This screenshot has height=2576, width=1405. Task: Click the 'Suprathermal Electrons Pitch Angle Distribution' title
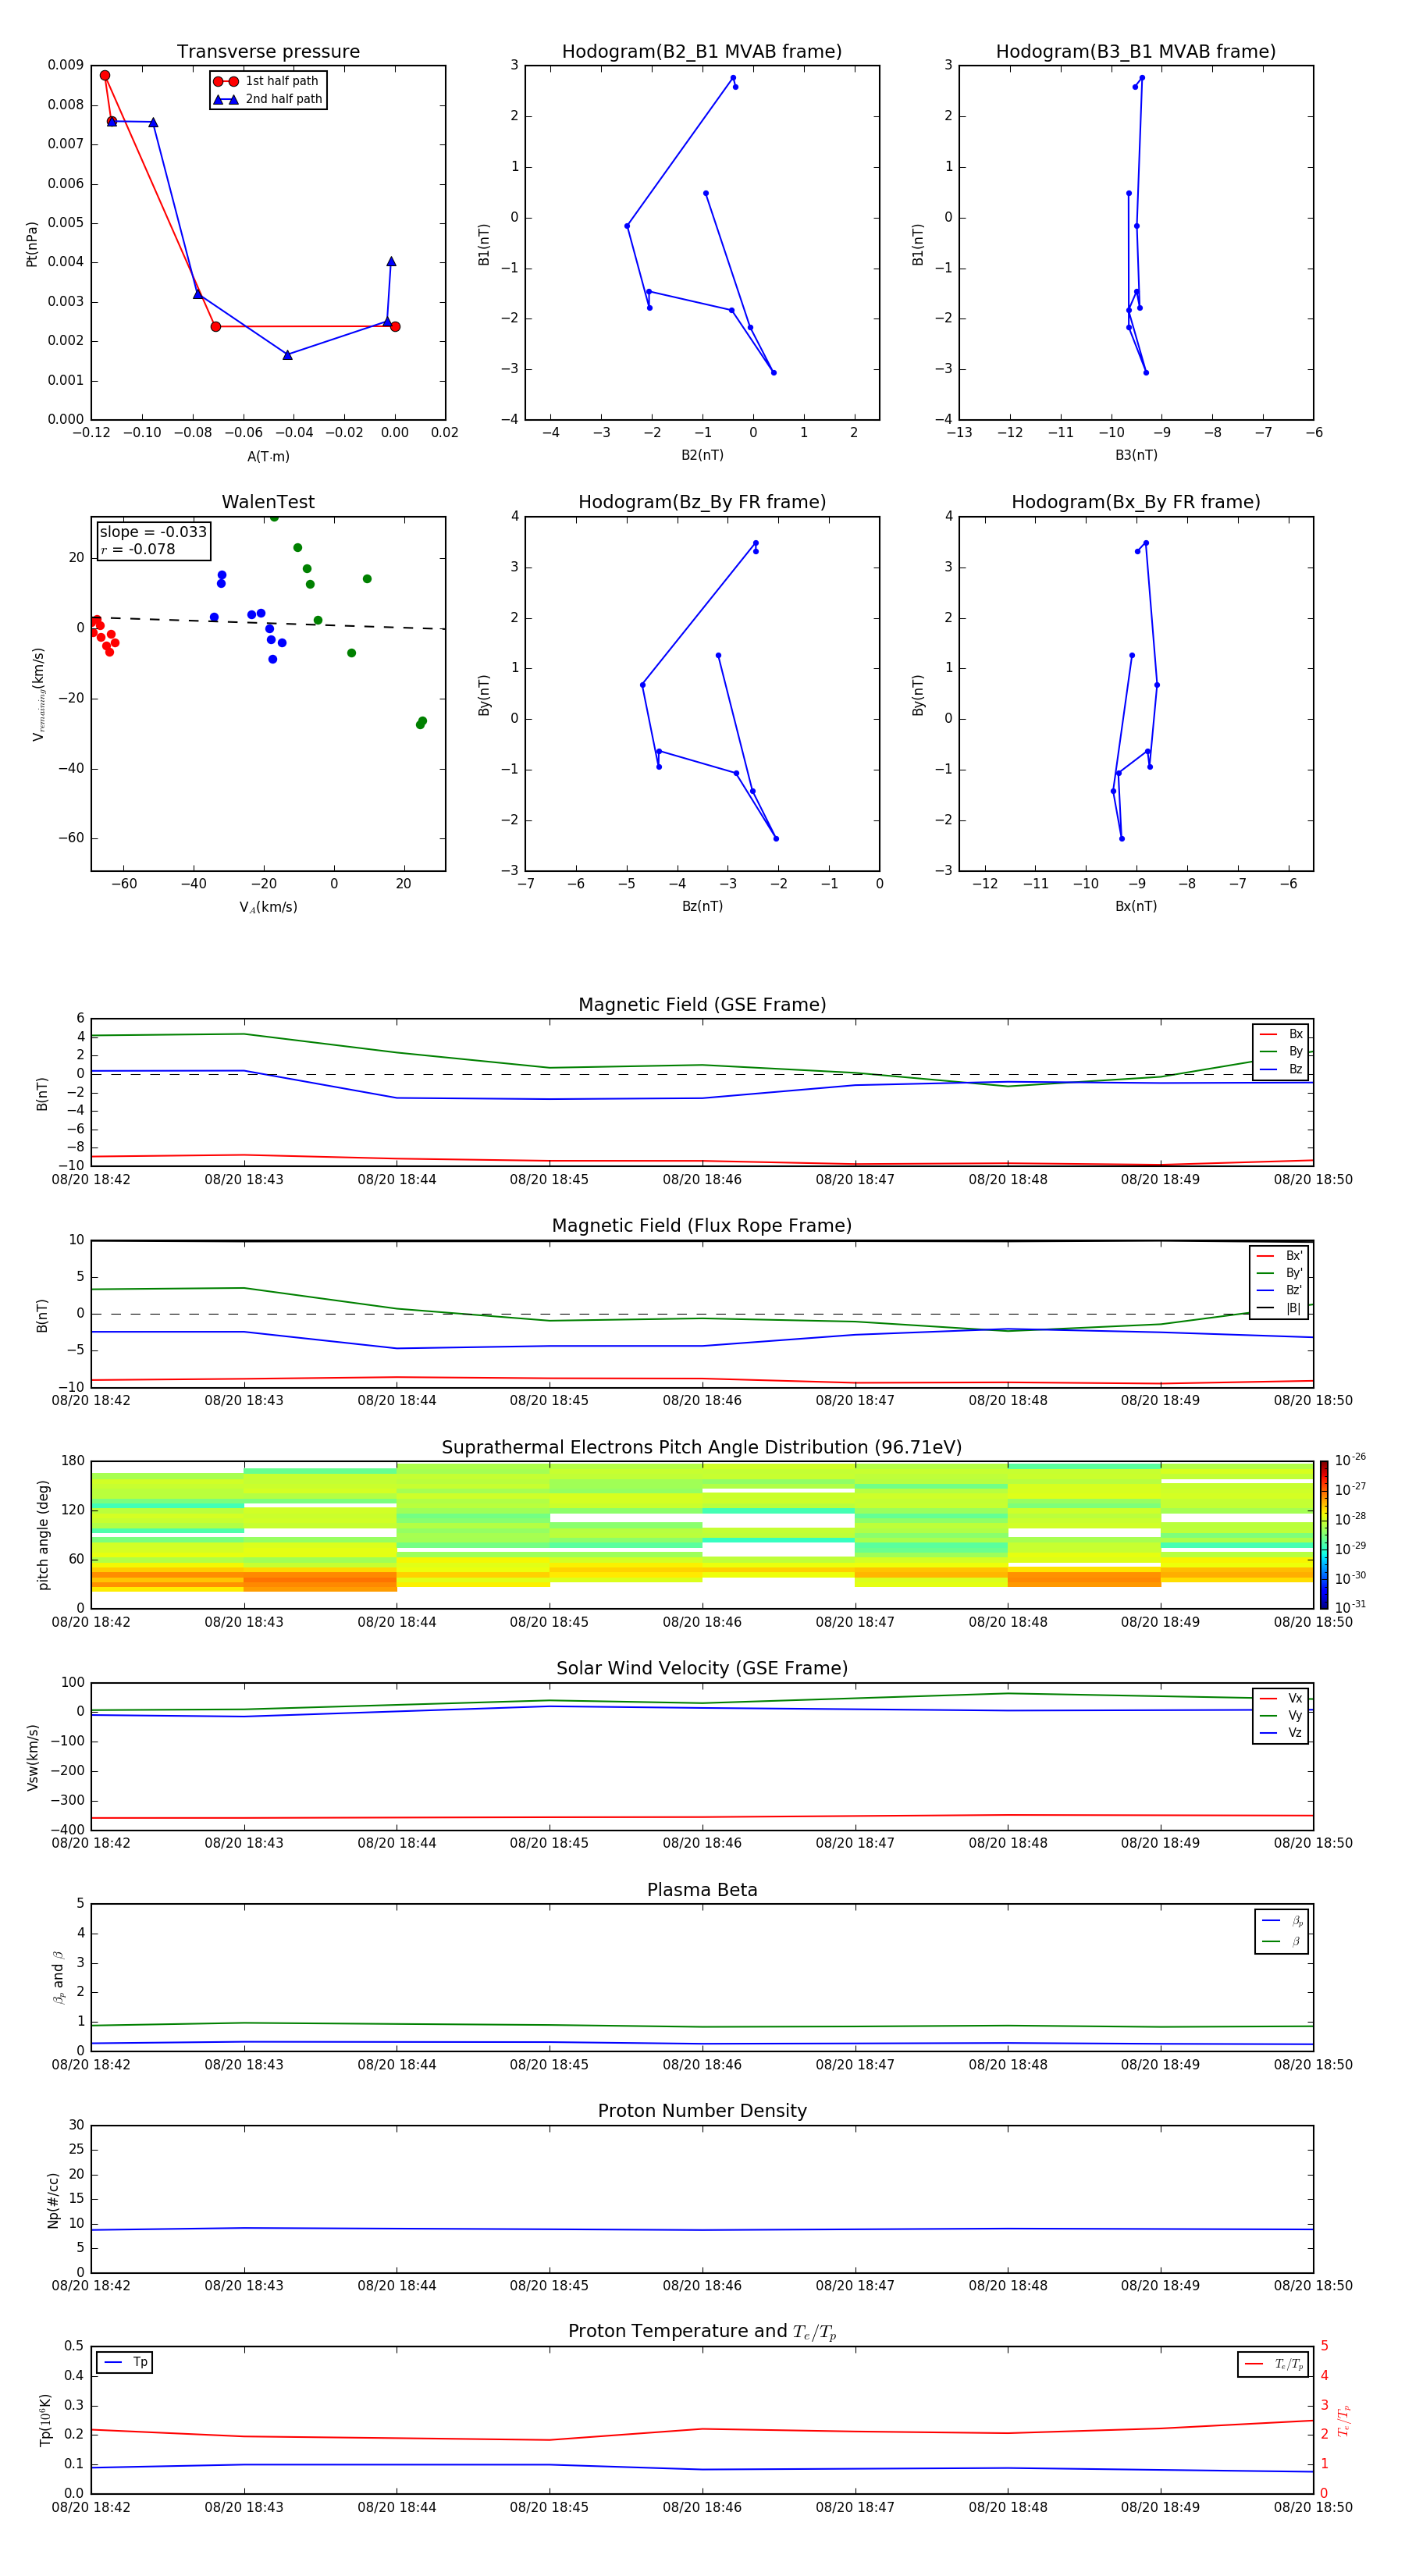click(702, 1448)
